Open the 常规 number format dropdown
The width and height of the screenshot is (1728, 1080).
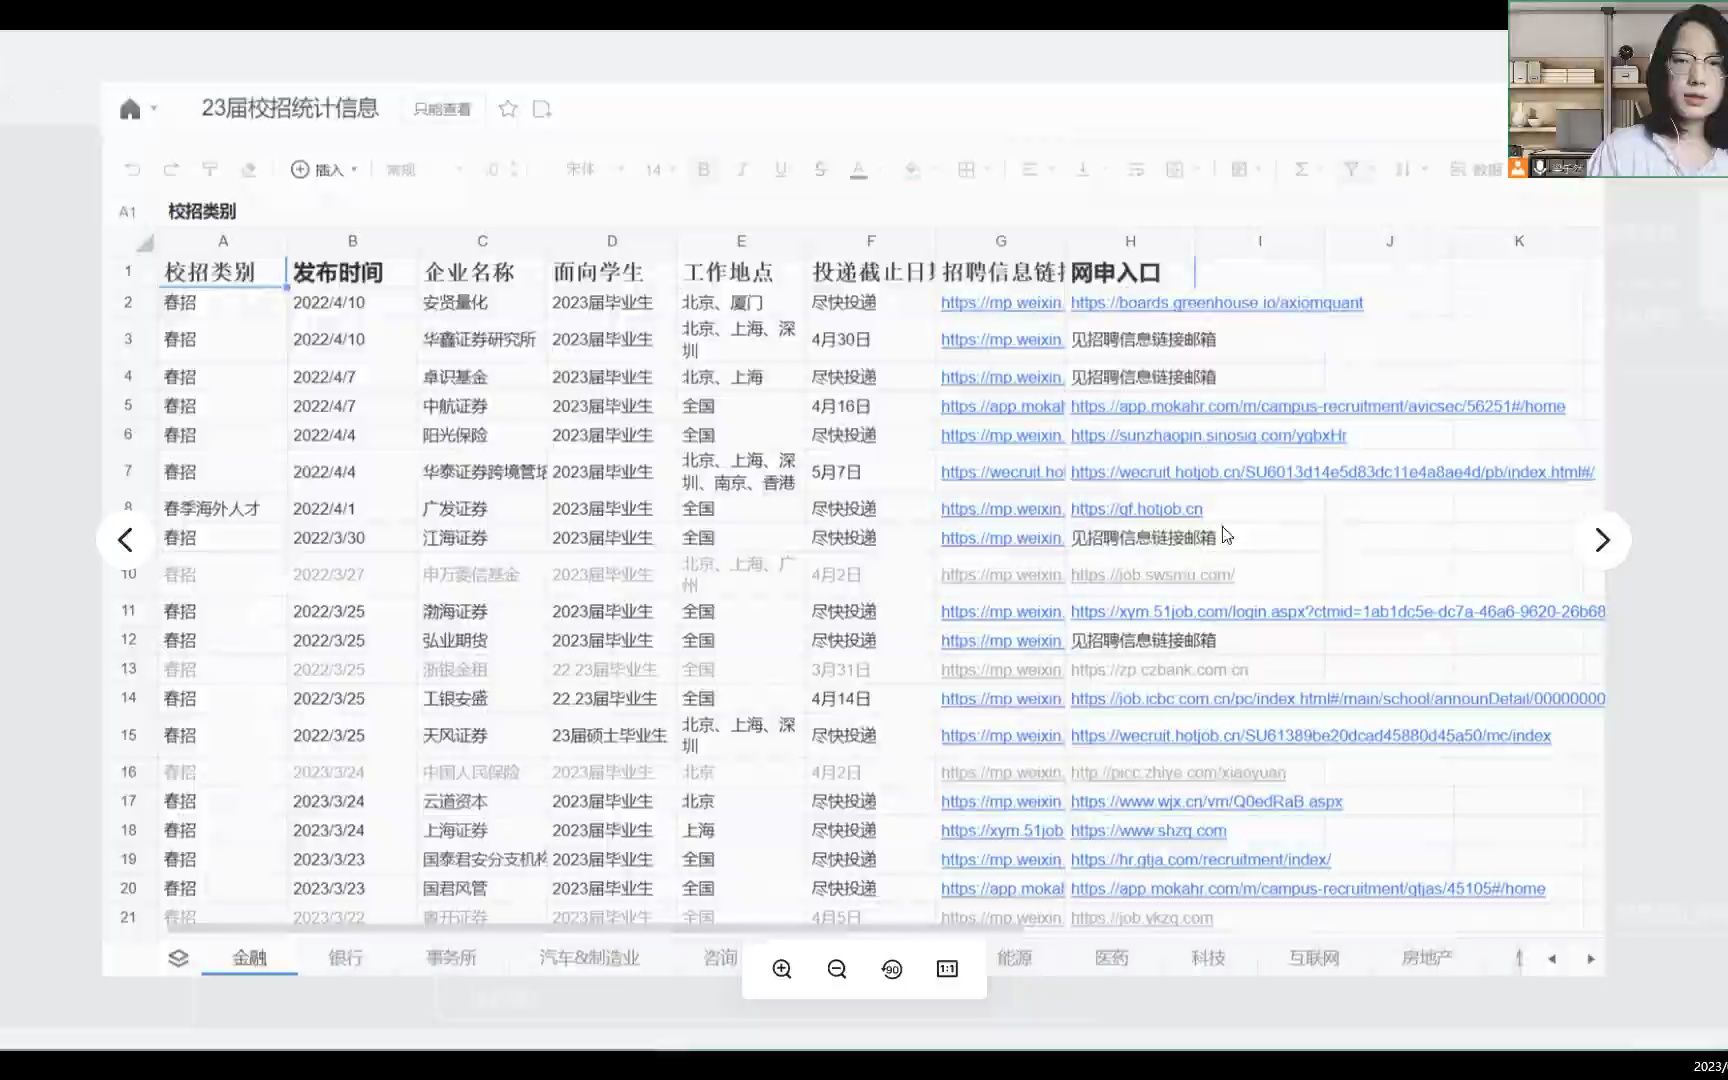tap(425, 170)
